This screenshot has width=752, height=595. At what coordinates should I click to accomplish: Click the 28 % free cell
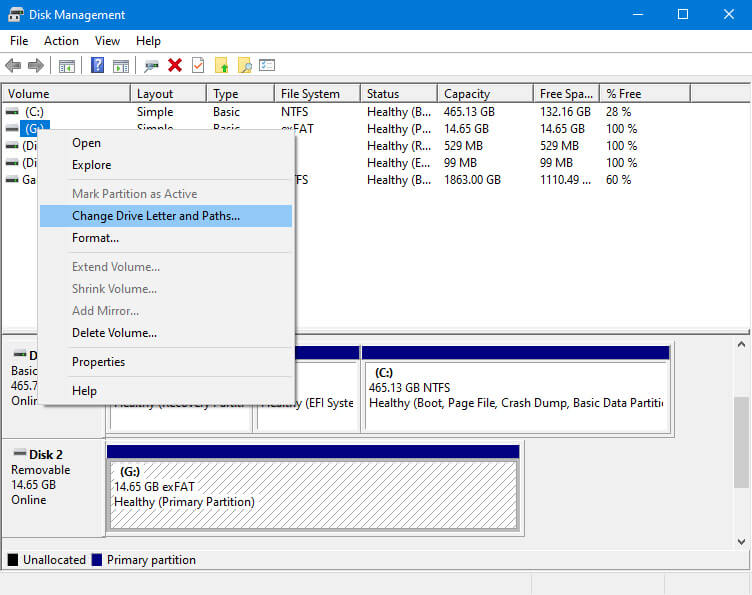click(x=618, y=112)
